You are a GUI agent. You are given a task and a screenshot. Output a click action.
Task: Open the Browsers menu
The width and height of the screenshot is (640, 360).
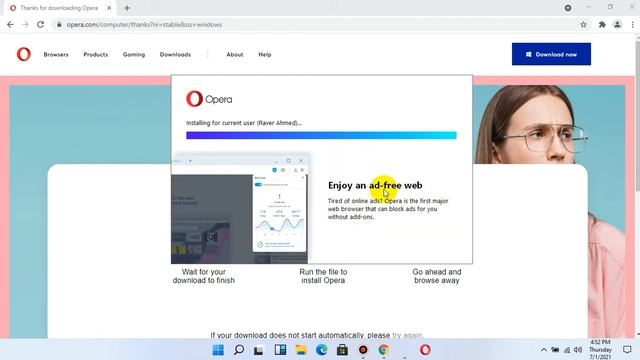point(56,54)
